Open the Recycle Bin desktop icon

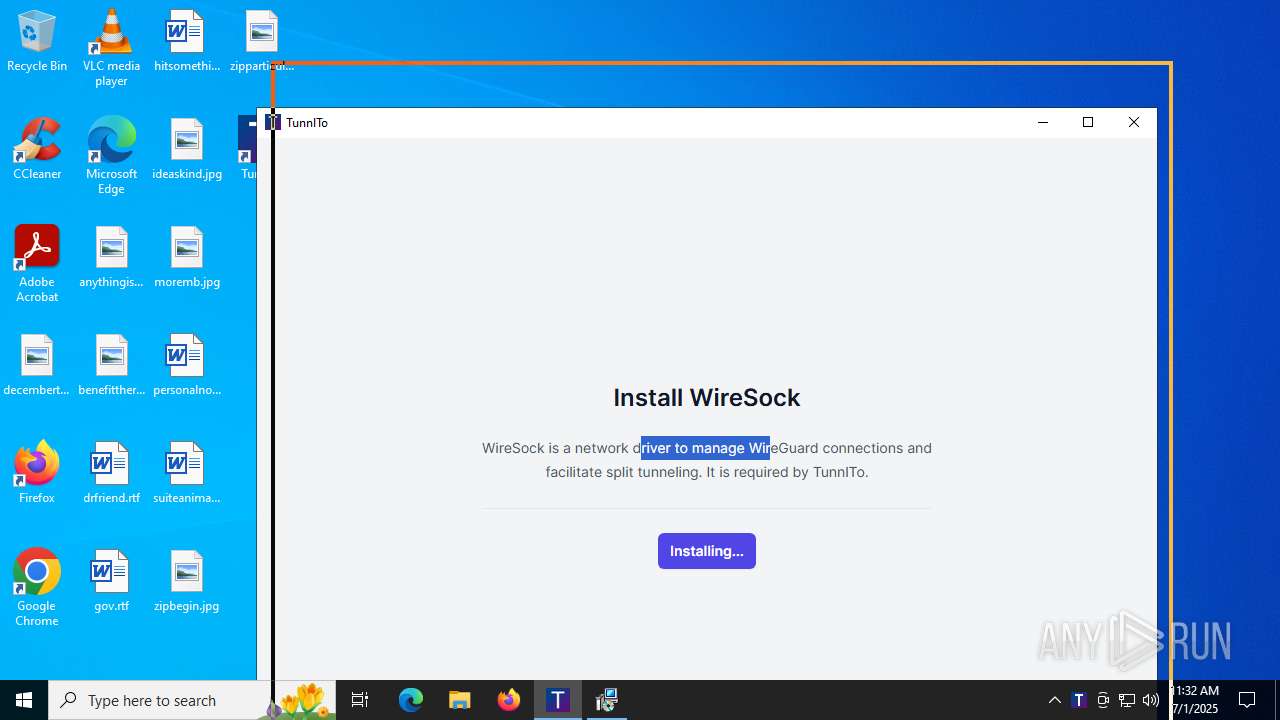pos(37,41)
